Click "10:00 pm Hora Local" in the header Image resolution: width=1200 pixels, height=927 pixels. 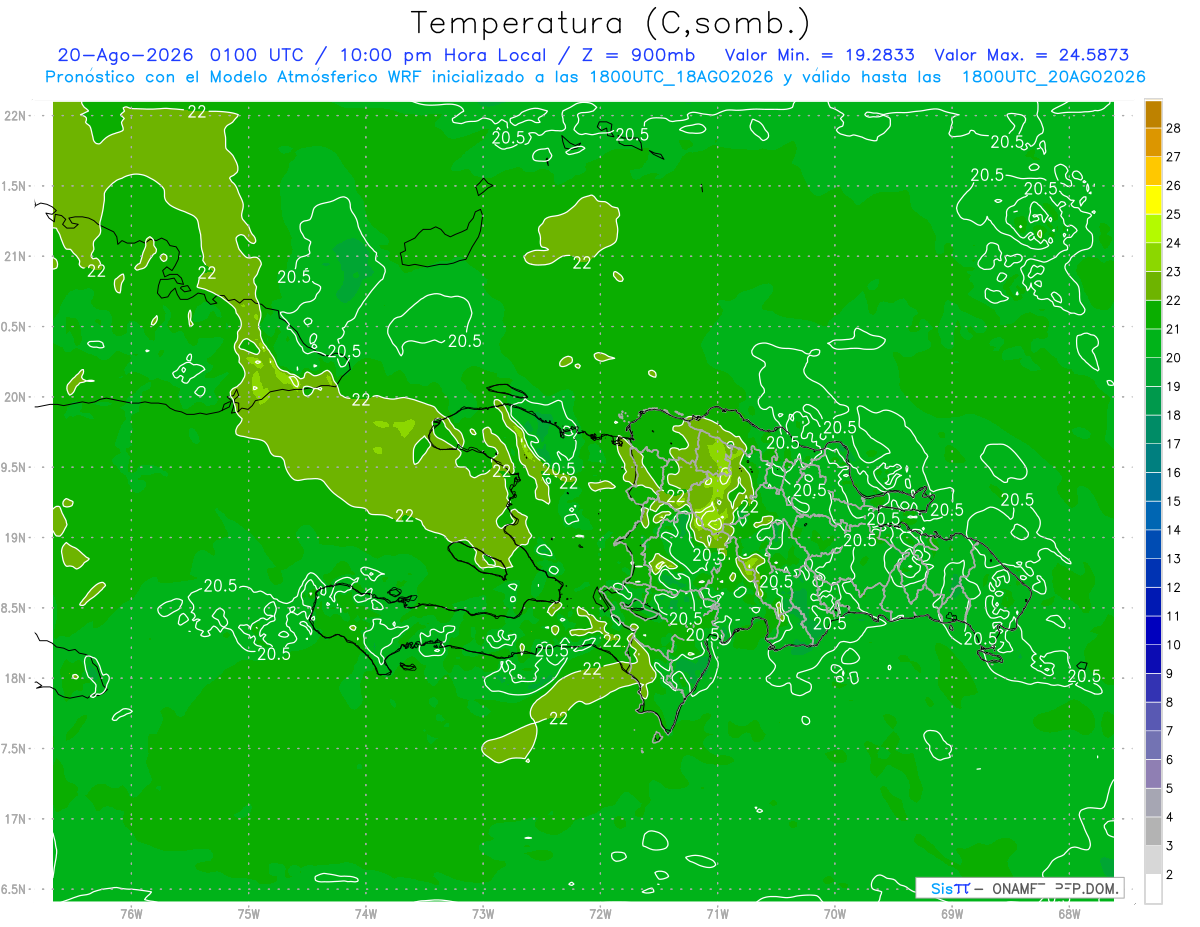pyautogui.click(x=443, y=55)
